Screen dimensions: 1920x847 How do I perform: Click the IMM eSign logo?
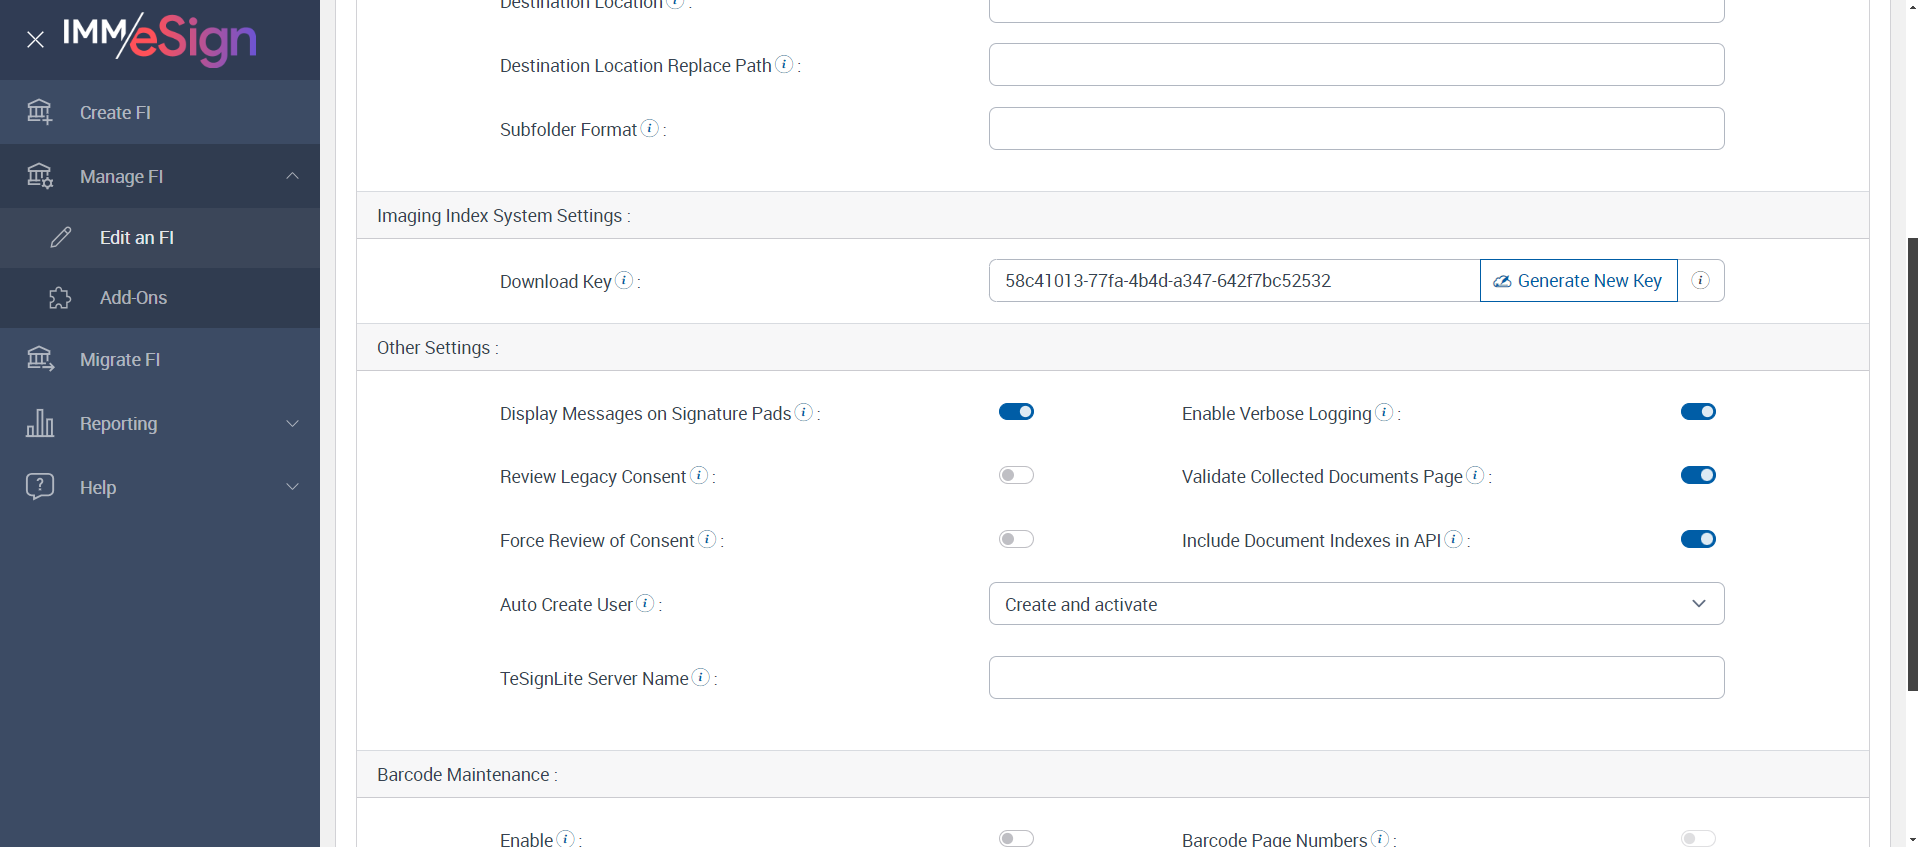click(x=160, y=39)
